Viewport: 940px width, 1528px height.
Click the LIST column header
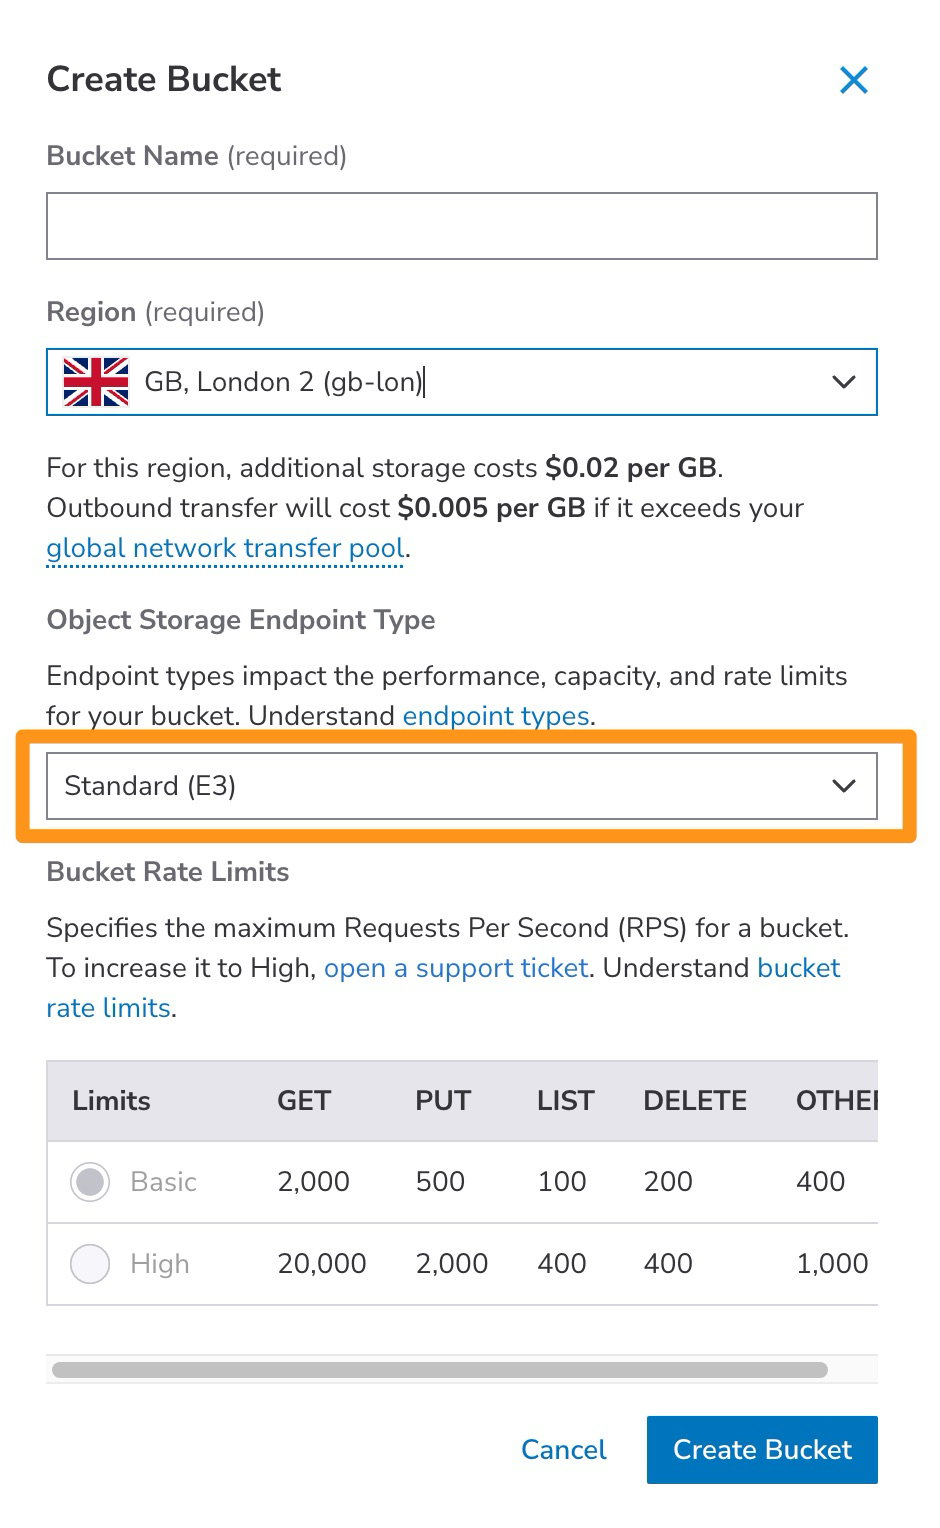566,1101
